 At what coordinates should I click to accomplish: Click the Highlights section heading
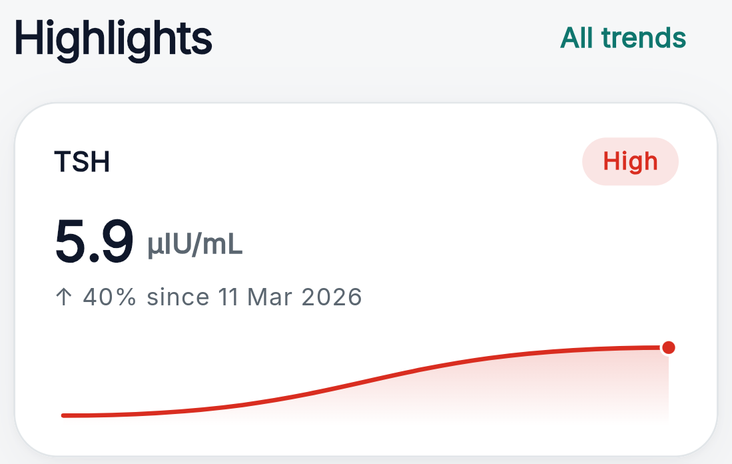click(113, 40)
